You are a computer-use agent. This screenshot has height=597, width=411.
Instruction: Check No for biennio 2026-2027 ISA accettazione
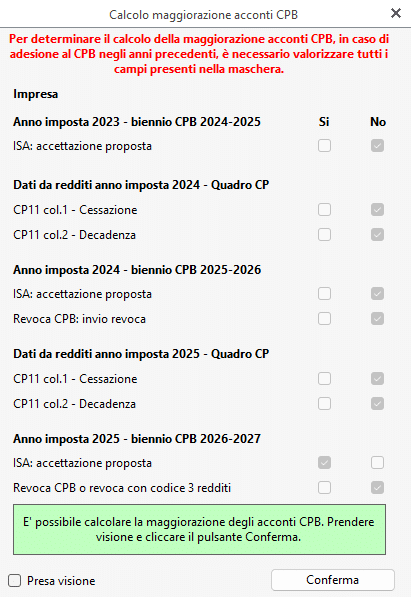[x=377, y=463]
